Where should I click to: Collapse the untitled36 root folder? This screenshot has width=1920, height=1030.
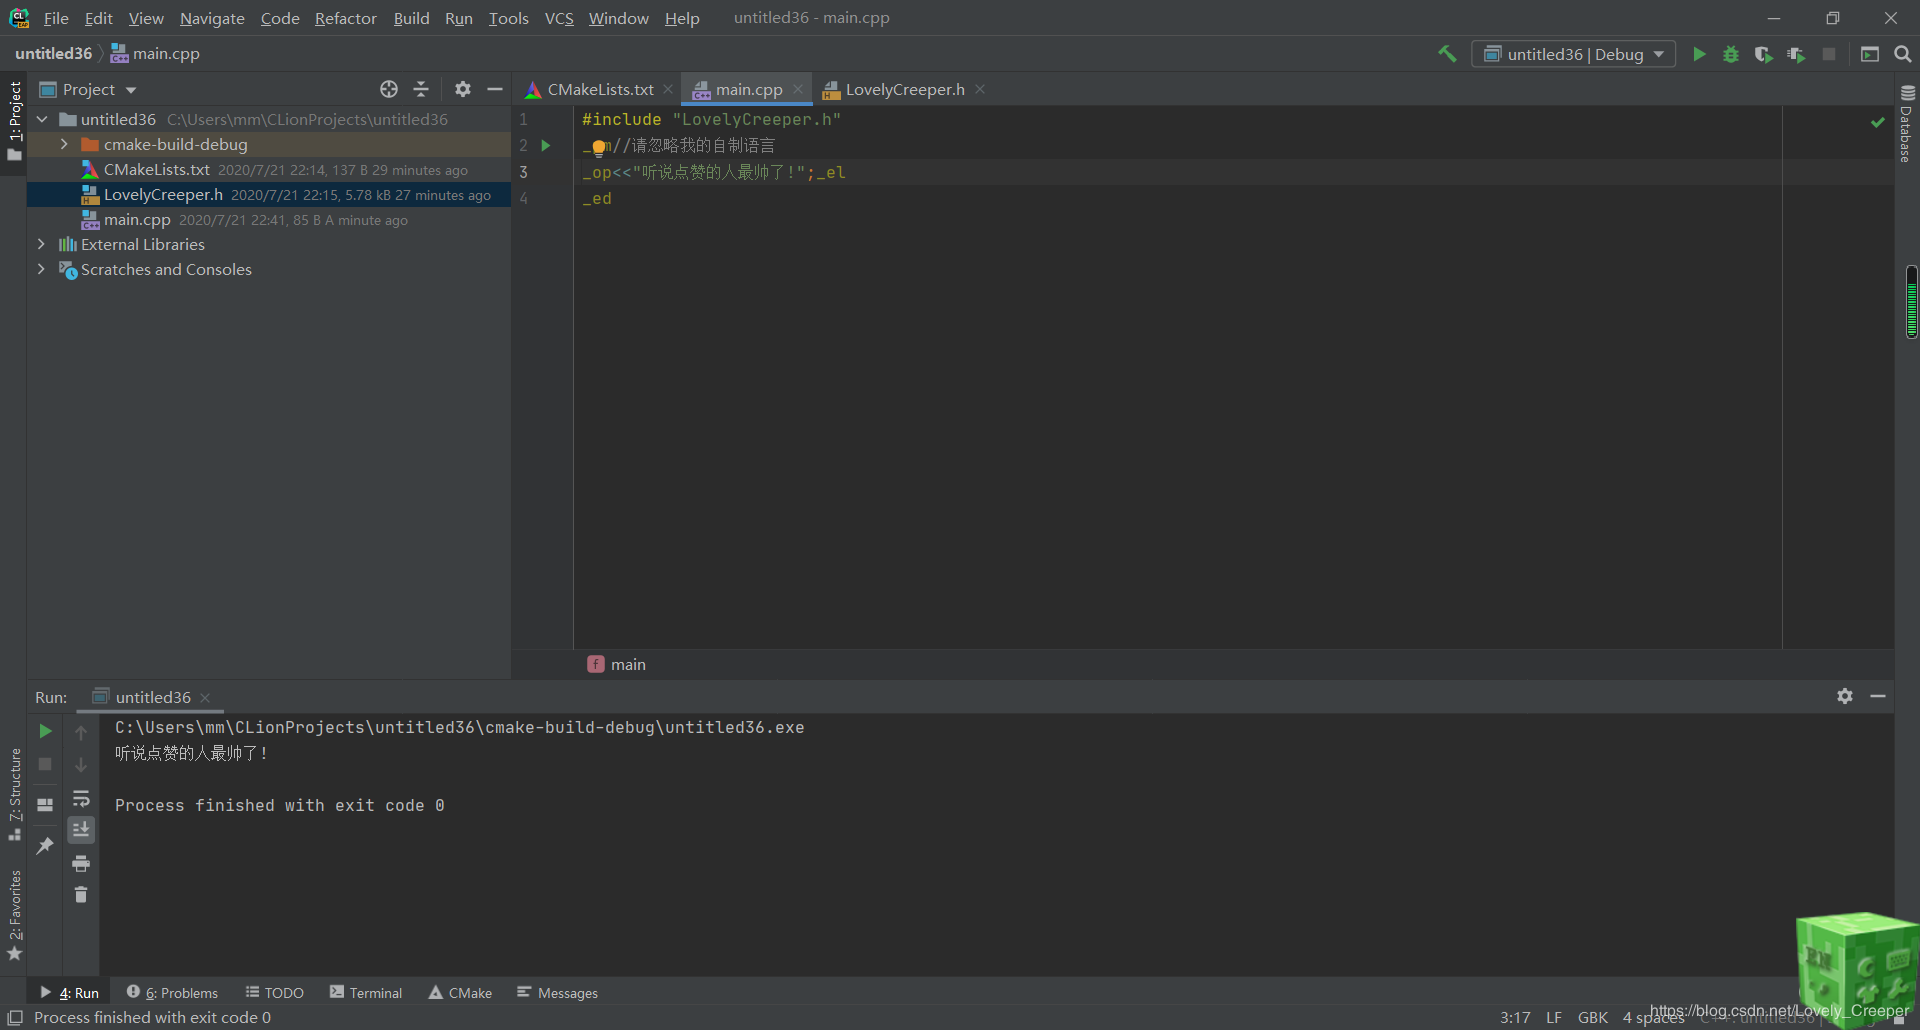pyautogui.click(x=42, y=119)
